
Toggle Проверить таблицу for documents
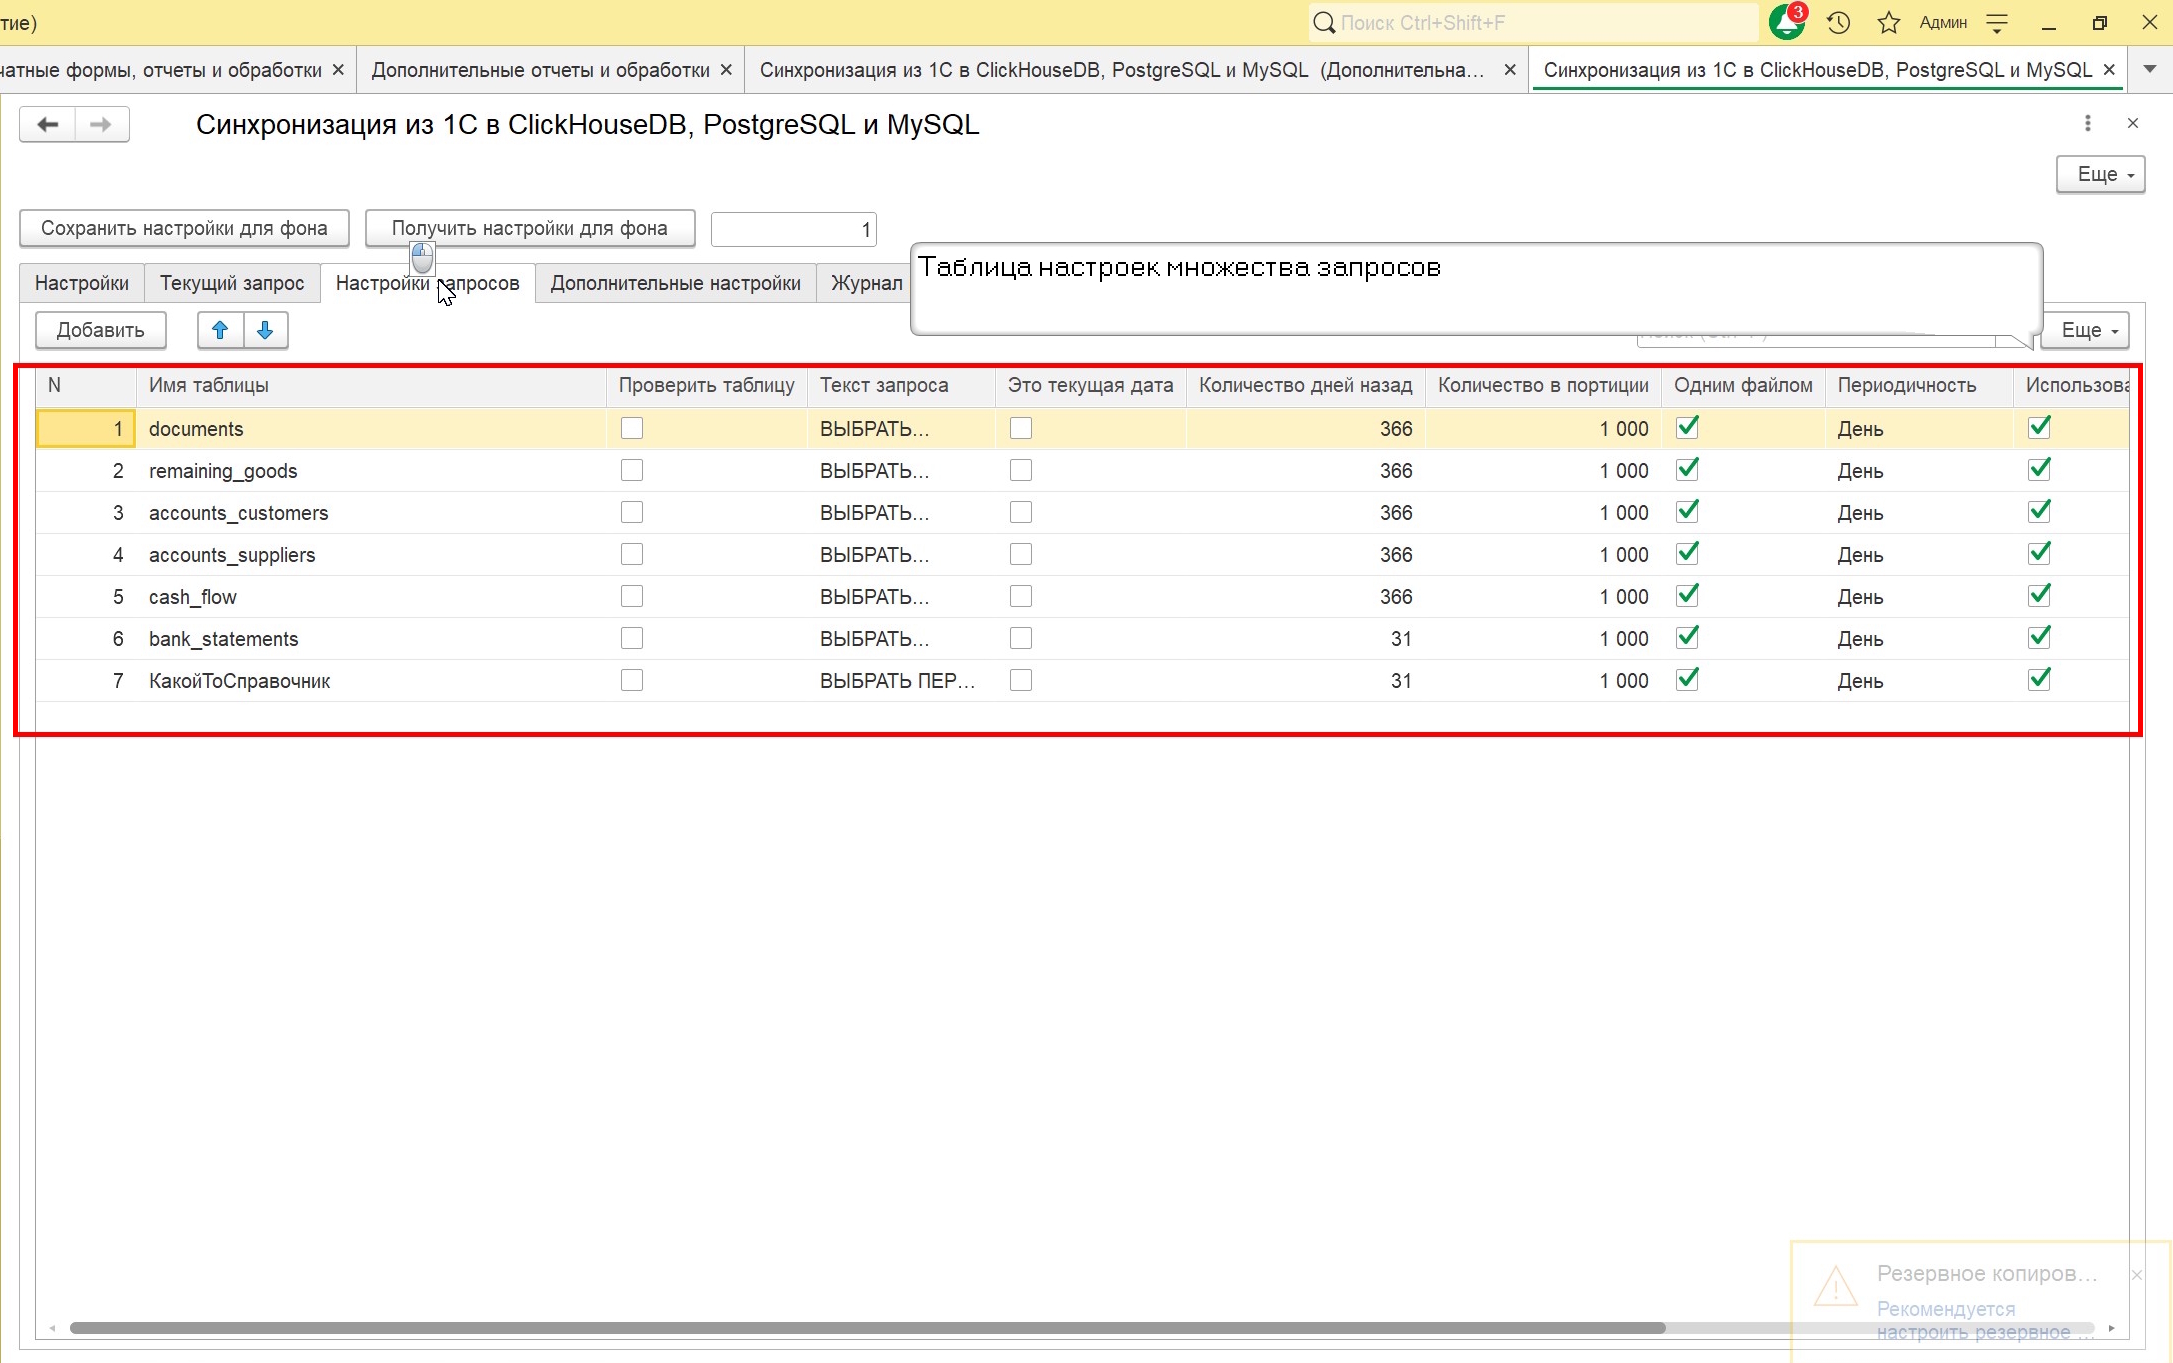click(x=632, y=428)
